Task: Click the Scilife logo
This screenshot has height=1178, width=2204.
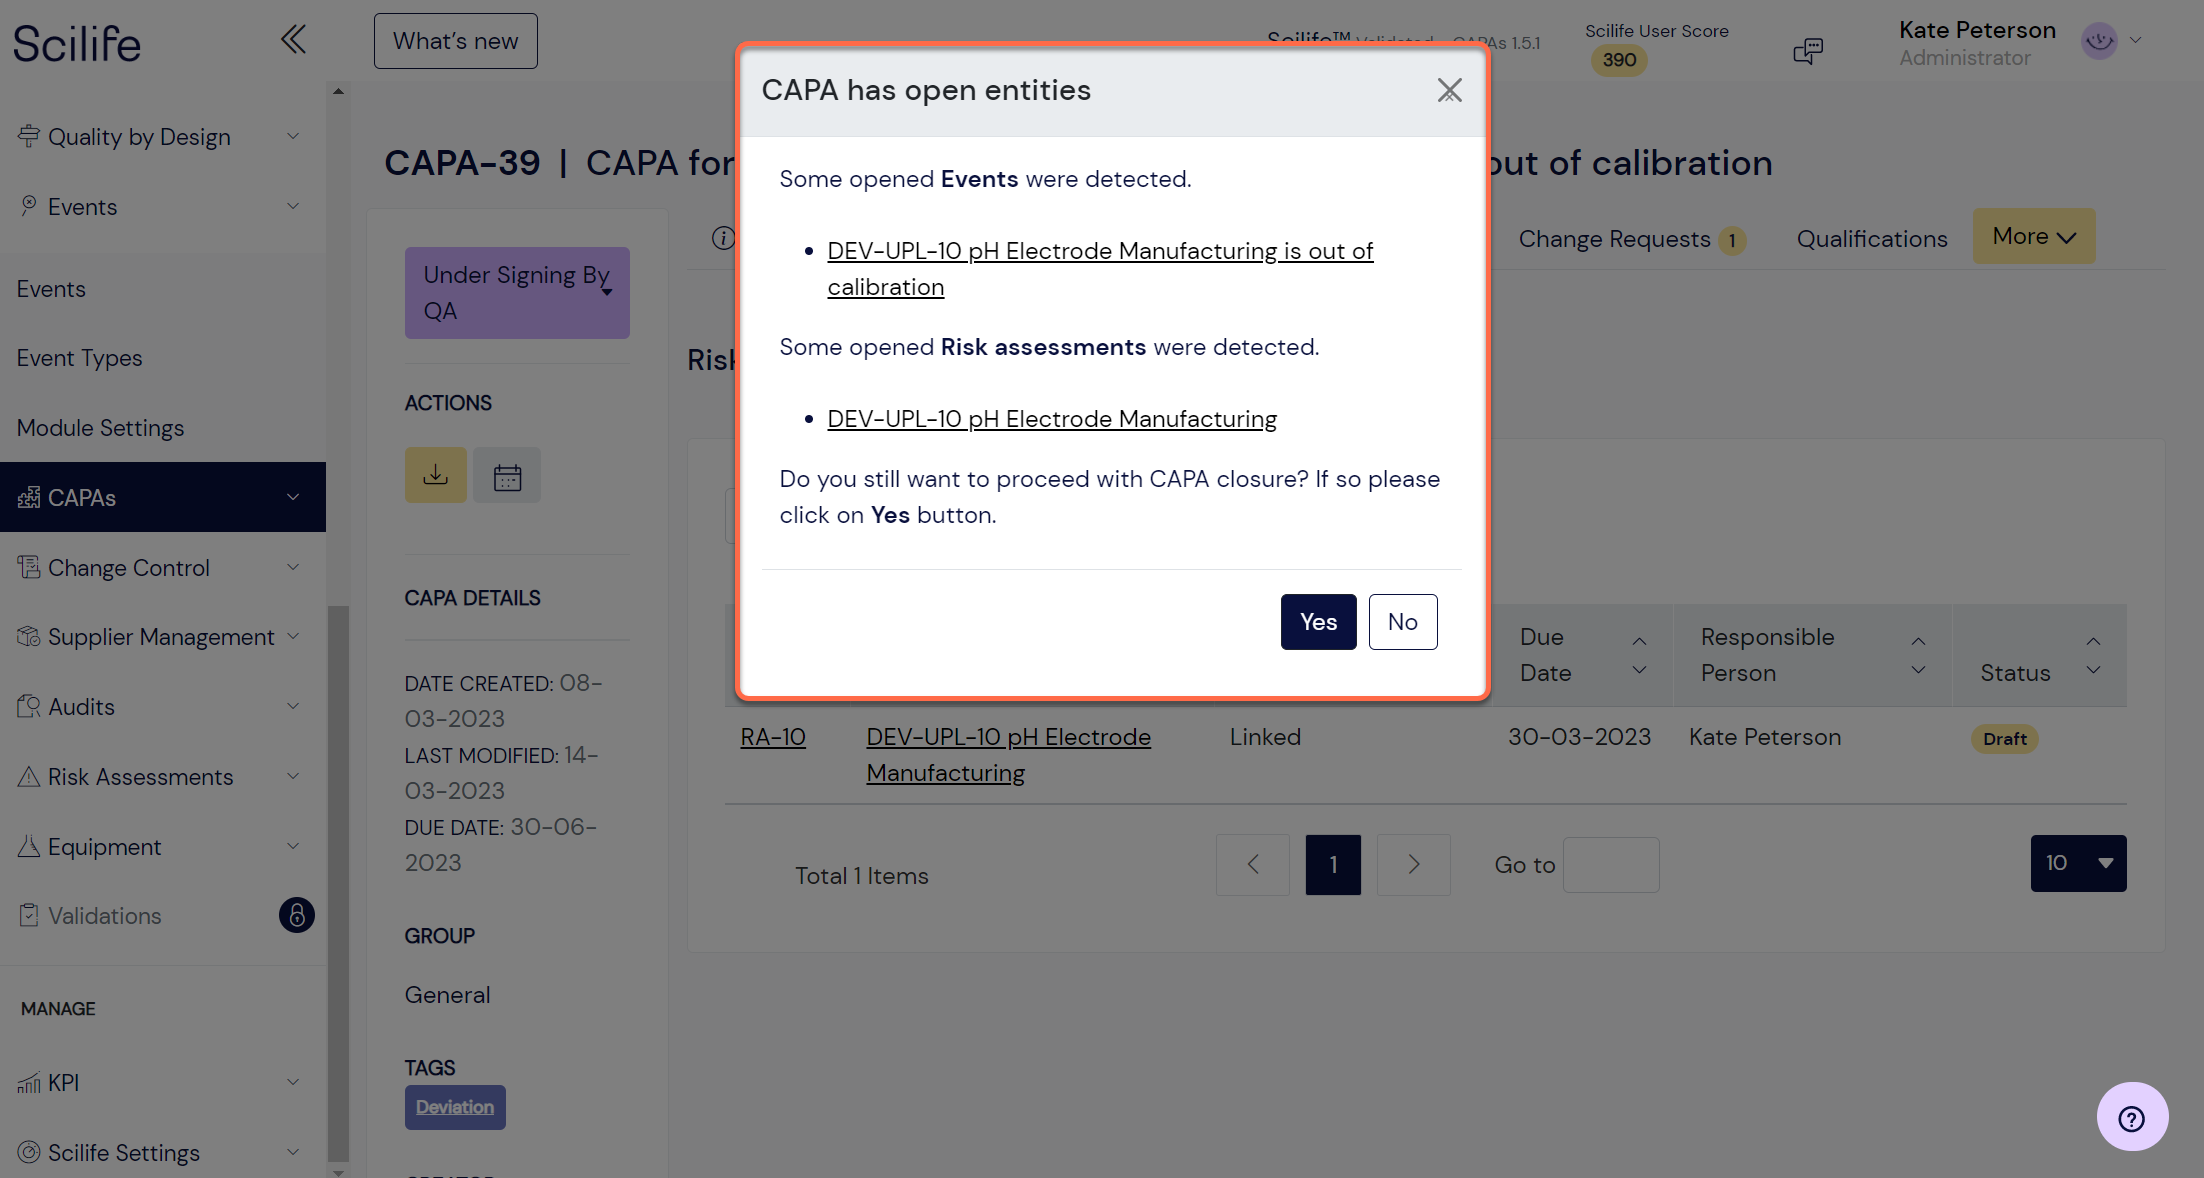Action: pyautogui.click(x=77, y=44)
